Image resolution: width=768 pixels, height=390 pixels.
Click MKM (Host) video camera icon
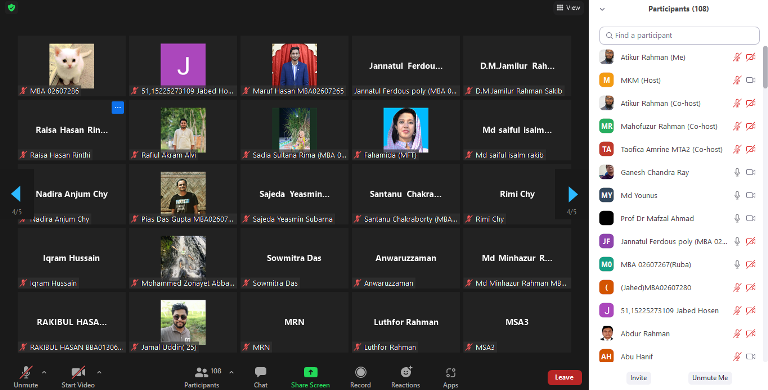point(750,80)
